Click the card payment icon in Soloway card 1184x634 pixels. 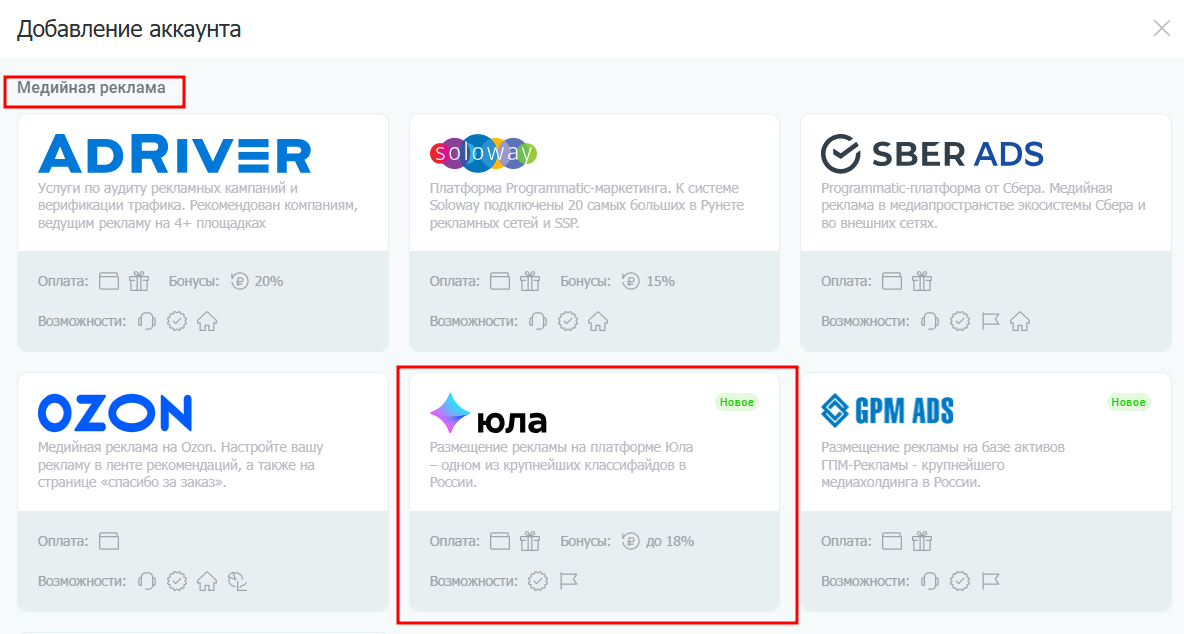tap(500, 282)
